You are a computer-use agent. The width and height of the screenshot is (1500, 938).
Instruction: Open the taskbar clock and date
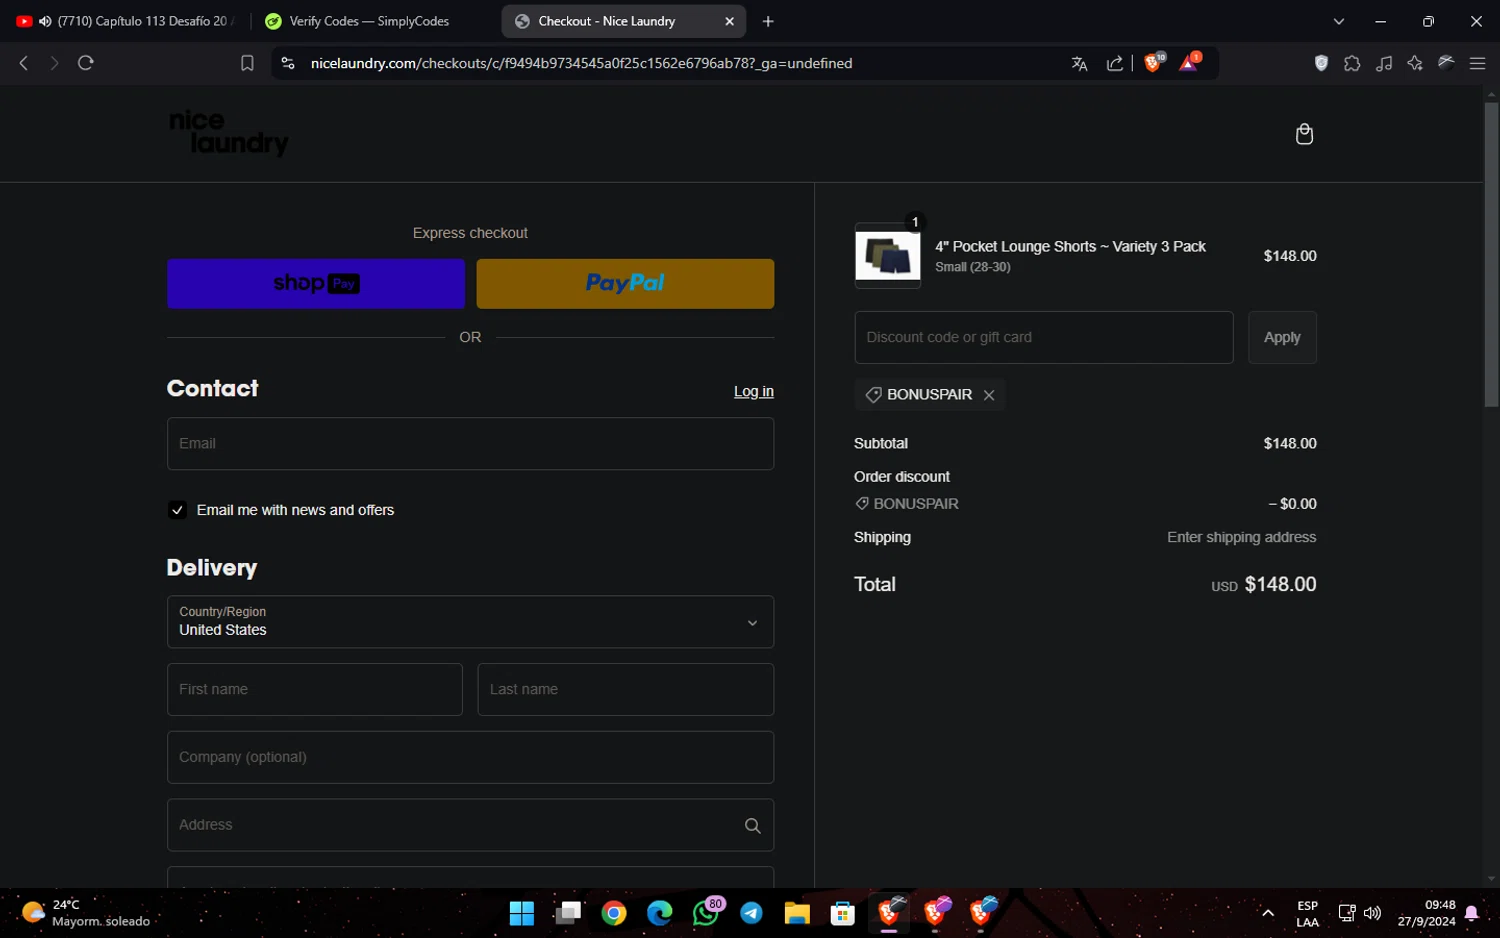point(1427,913)
